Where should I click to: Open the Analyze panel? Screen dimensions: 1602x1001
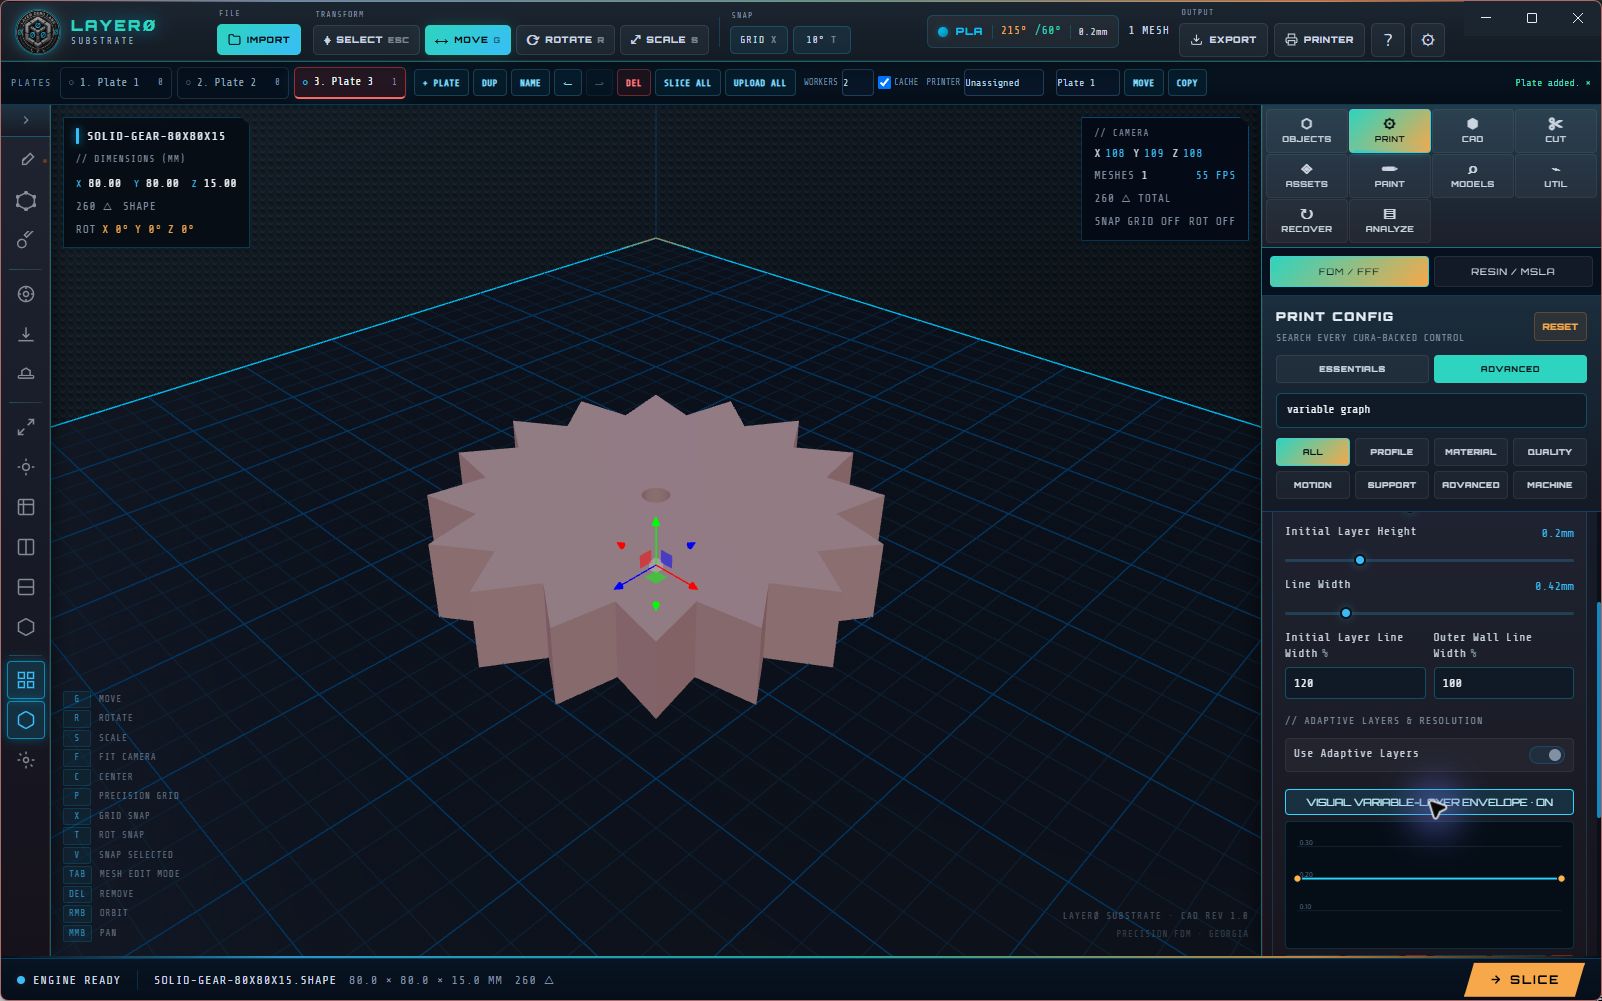pos(1389,221)
